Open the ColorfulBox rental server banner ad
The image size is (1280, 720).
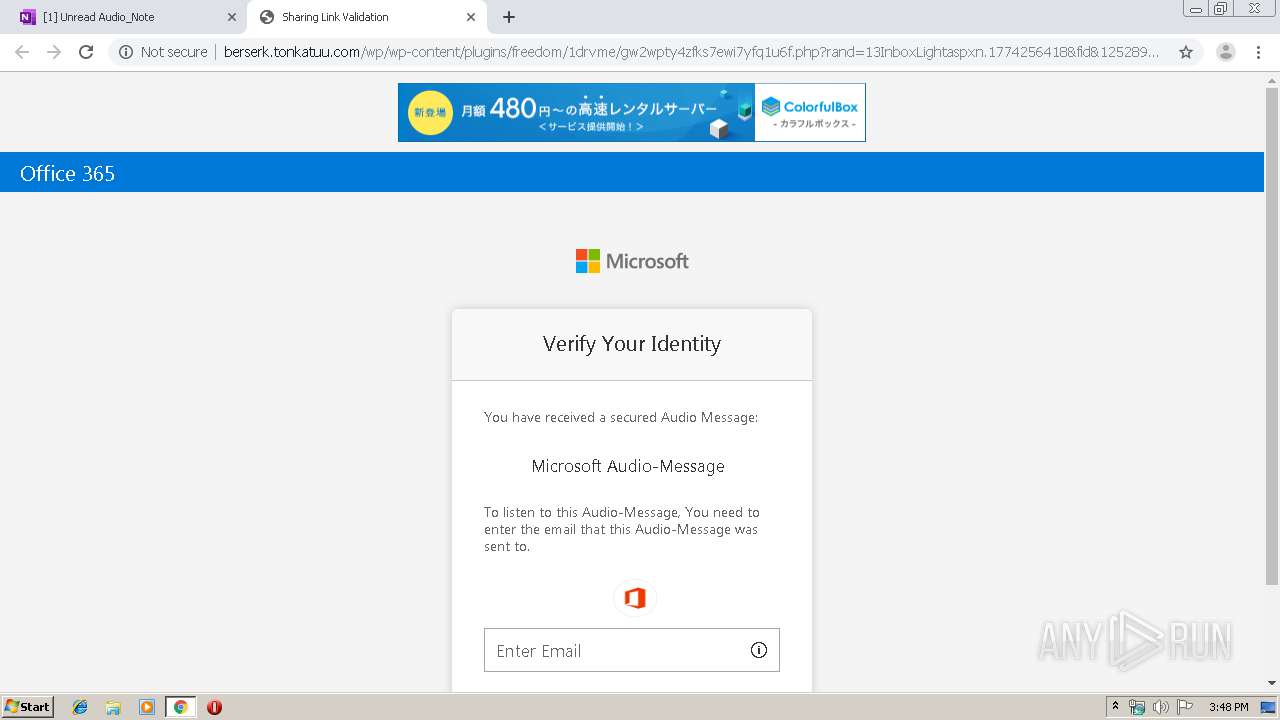pos(632,112)
